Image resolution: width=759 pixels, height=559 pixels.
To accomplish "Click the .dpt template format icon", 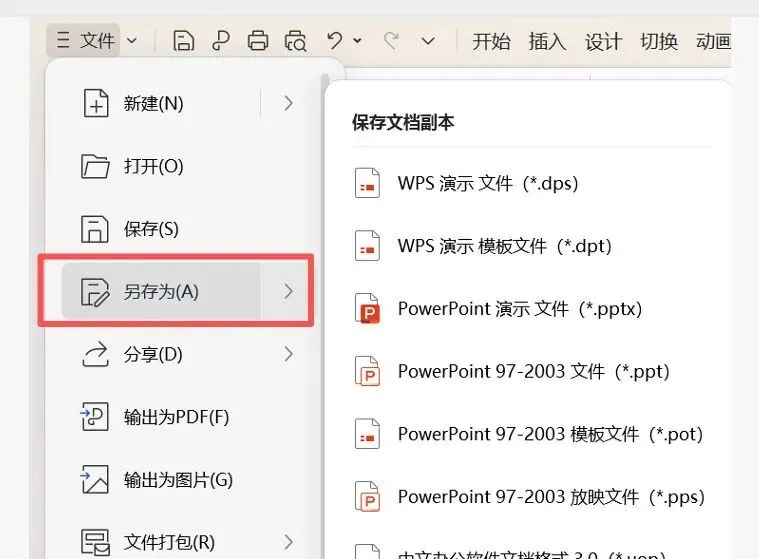I will coord(367,245).
